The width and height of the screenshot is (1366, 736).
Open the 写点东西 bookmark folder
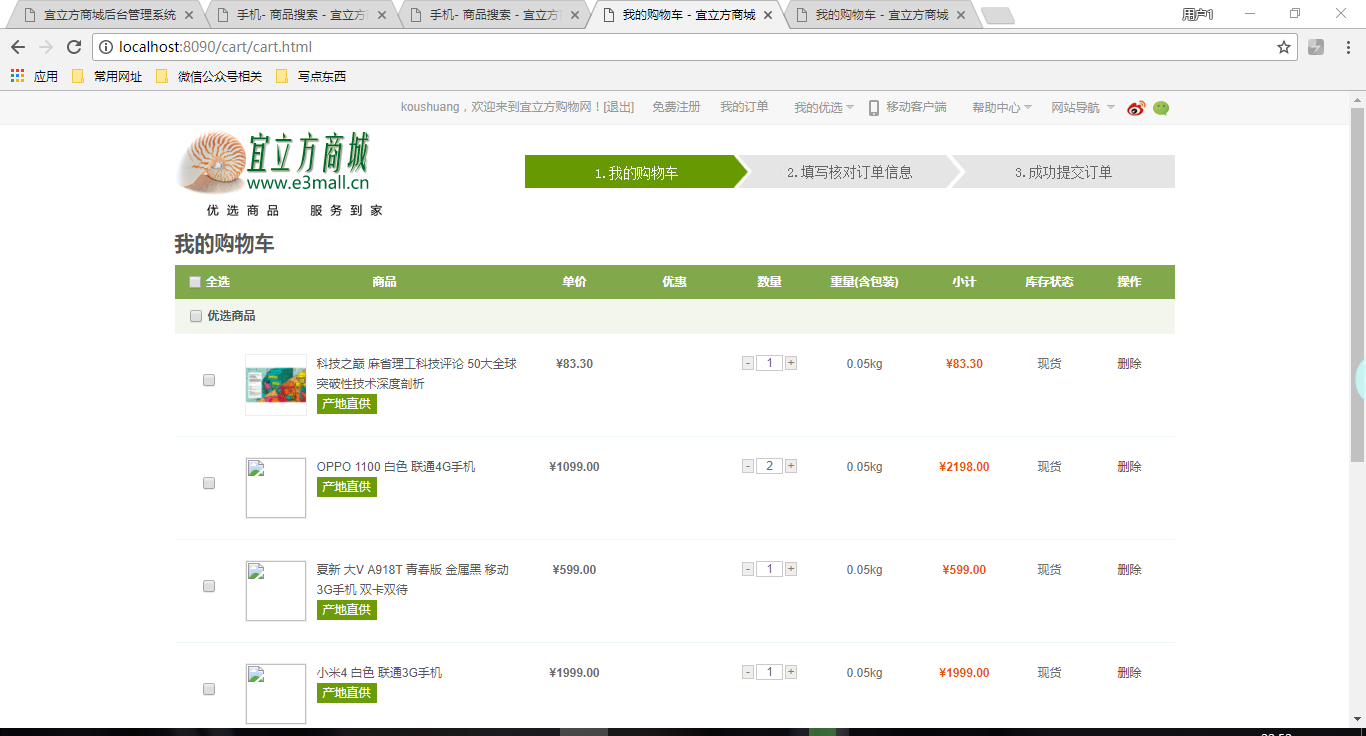(x=311, y=76)
